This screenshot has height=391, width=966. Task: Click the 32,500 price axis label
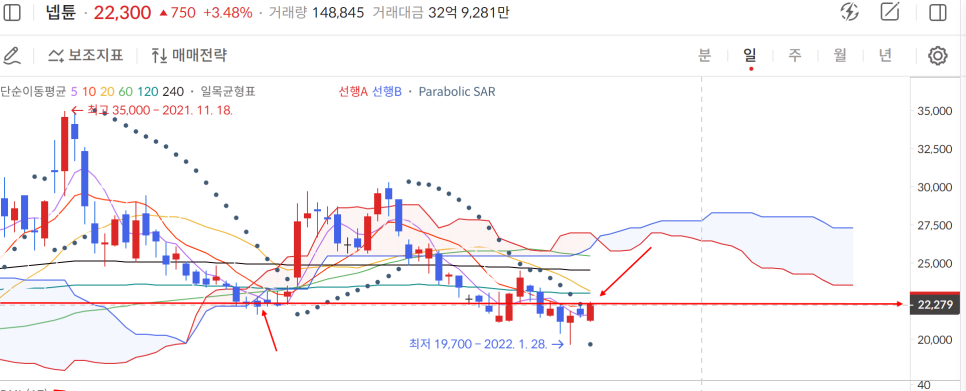point(935,150)
